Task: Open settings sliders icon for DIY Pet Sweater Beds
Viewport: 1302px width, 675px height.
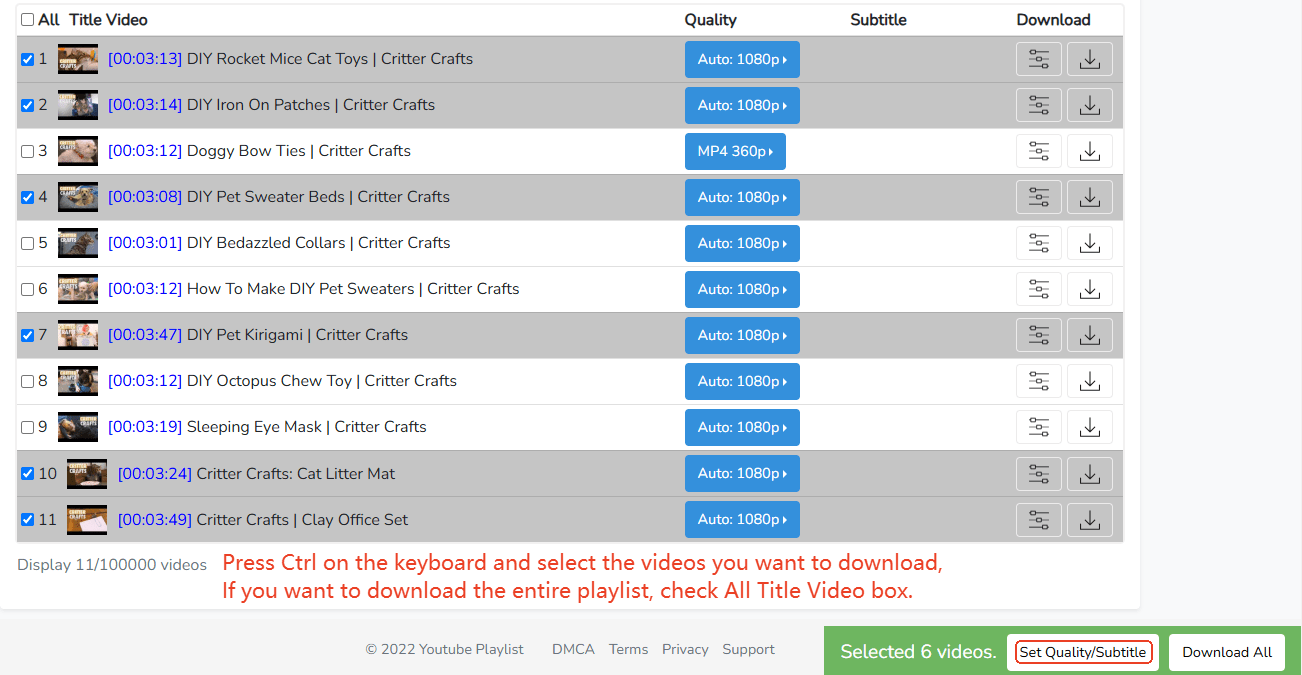Action: click(x=1039, y=197)
